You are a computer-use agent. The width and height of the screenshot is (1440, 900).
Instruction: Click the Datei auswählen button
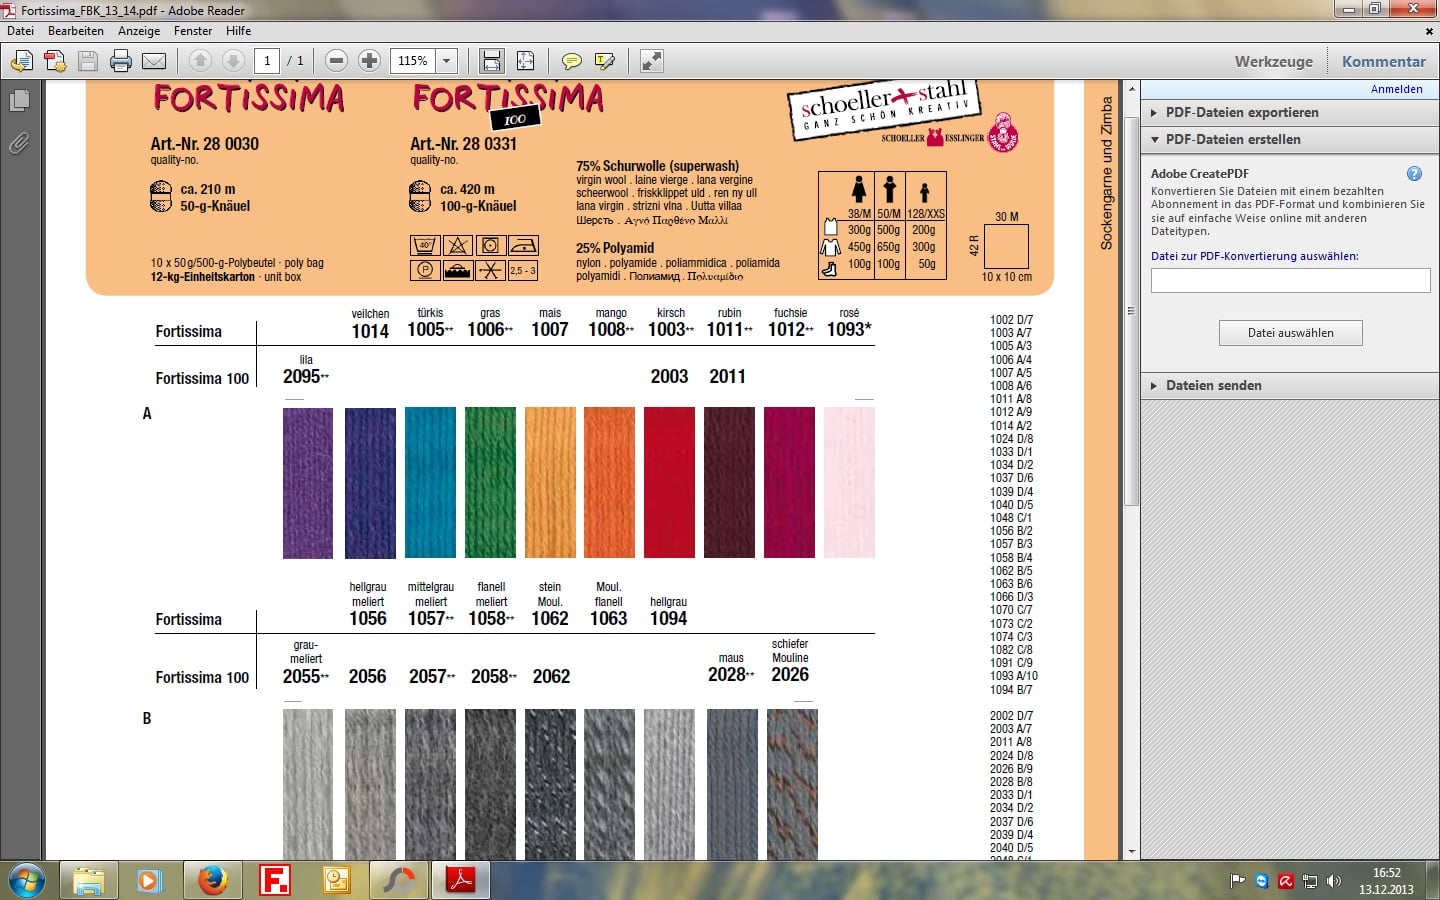pyautogui.click(x=1290, y=333)
